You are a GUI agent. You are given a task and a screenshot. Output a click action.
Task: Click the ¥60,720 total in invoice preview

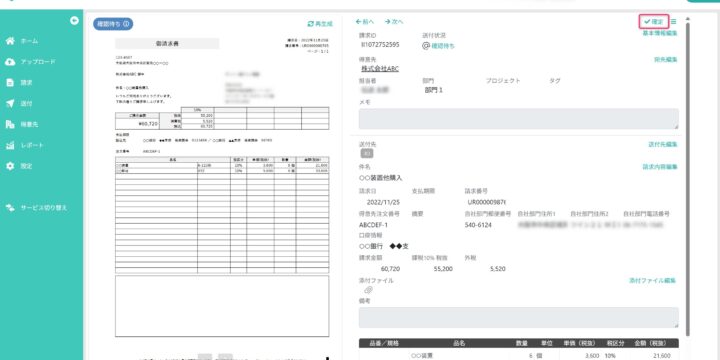pyautogui.click(x=147, y=124)
